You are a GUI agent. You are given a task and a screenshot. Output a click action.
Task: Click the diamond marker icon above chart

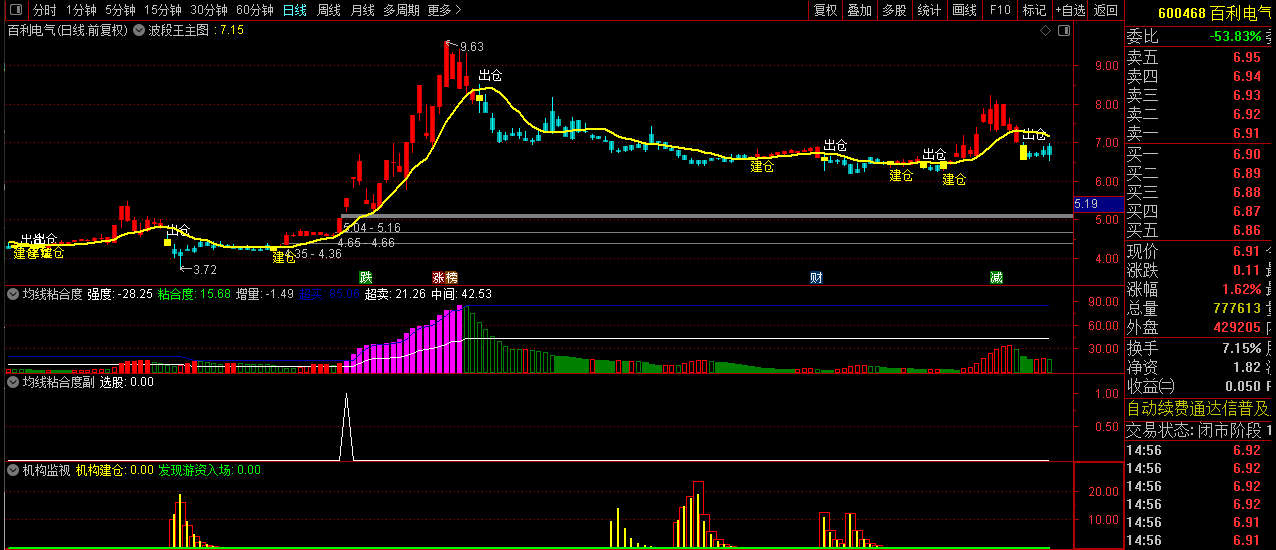point(1045,31)
